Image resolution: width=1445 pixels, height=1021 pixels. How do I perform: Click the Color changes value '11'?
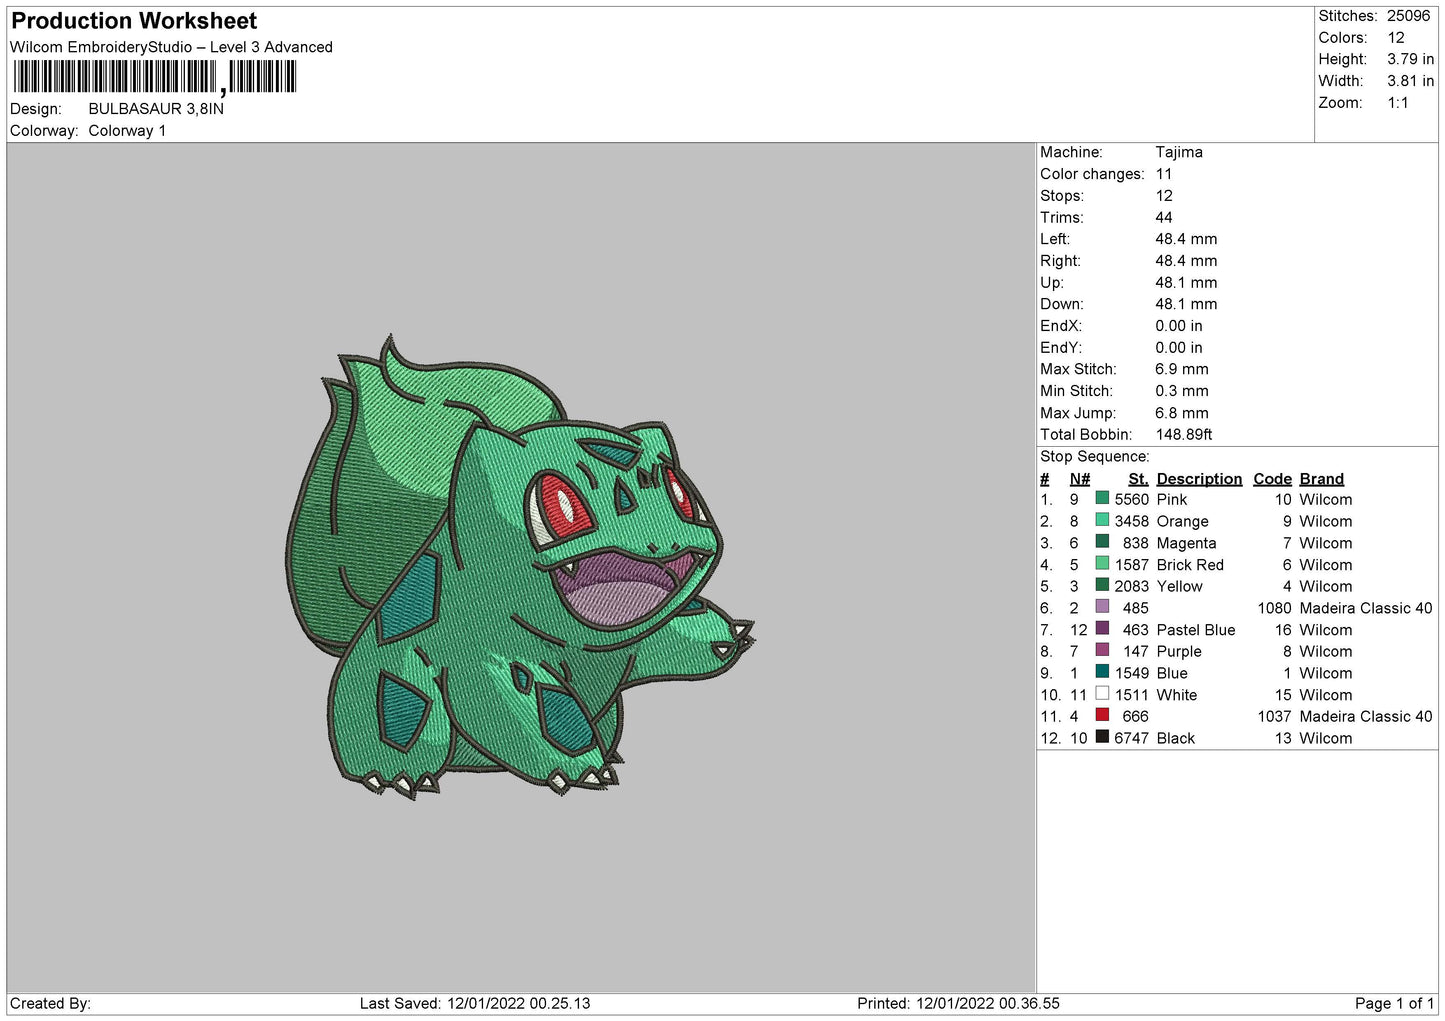(x=1164, y=174)
